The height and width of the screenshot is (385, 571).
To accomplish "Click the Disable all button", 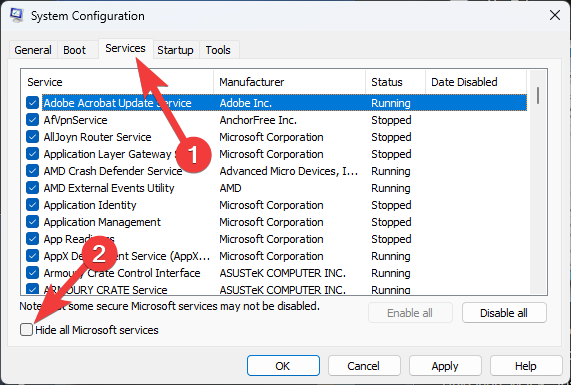I will pyautogui.click(x=504, y=313).
